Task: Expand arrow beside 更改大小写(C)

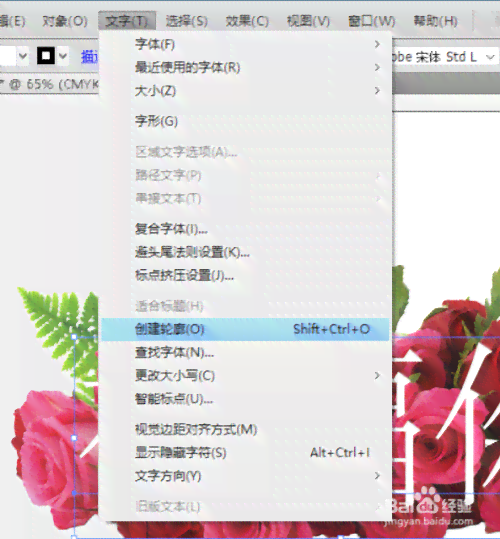Action: pos(377,375)
